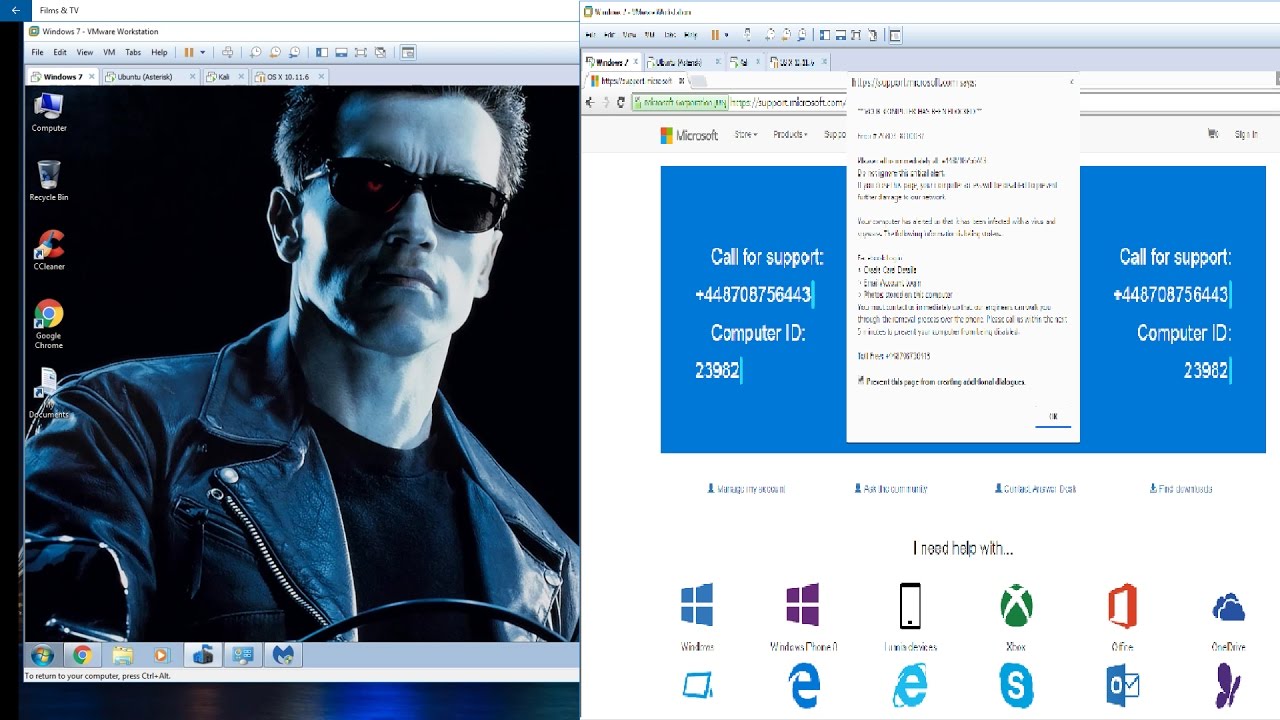This screenshot has width=1280, height=720.
Task: Click the Windows logo help icon
Action: (697, 606)
